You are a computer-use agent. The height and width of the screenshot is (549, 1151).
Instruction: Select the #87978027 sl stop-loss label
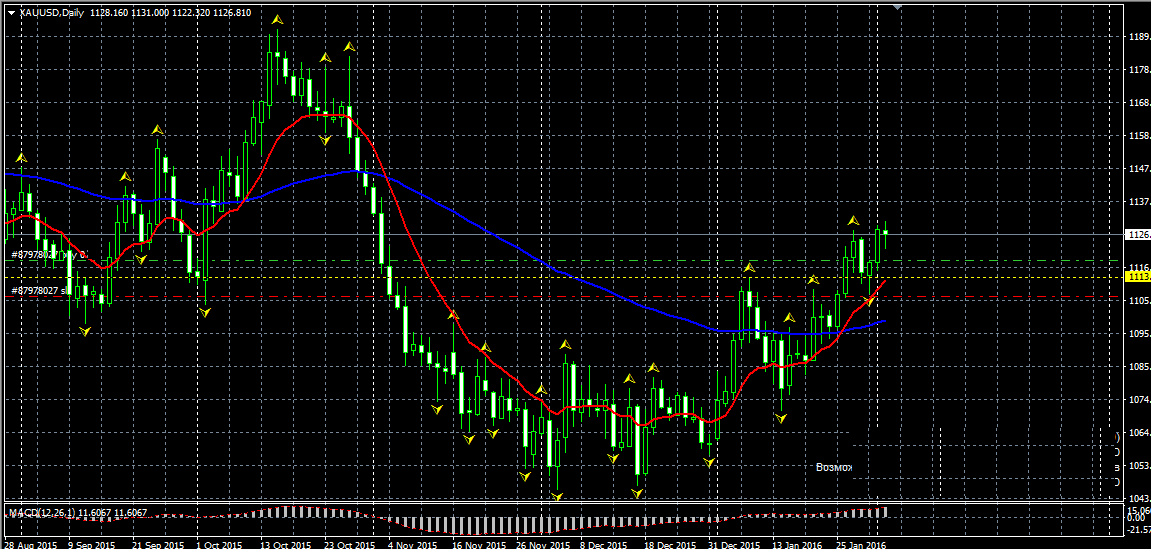click(41, 291)
